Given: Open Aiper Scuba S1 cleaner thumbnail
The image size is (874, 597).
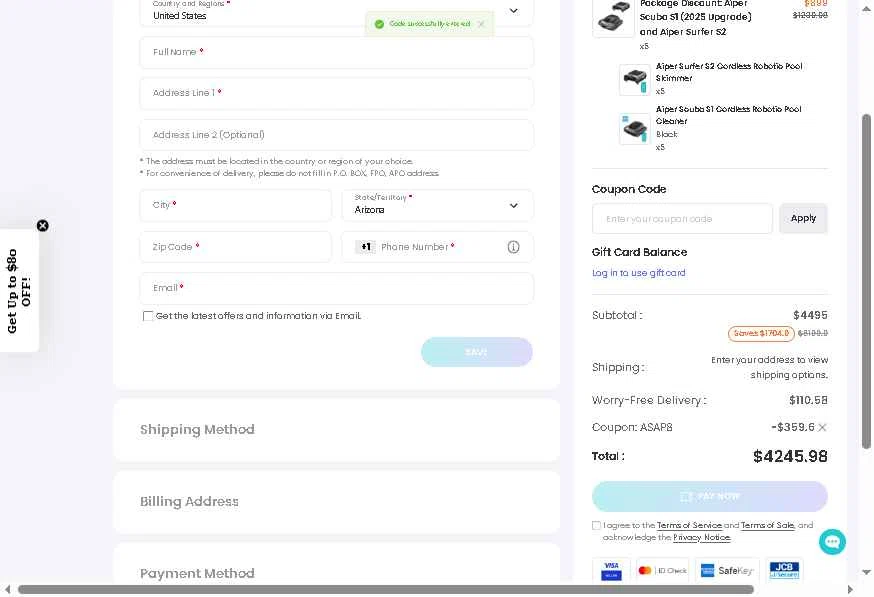Looking at the screenshot, I should (634, 129).
